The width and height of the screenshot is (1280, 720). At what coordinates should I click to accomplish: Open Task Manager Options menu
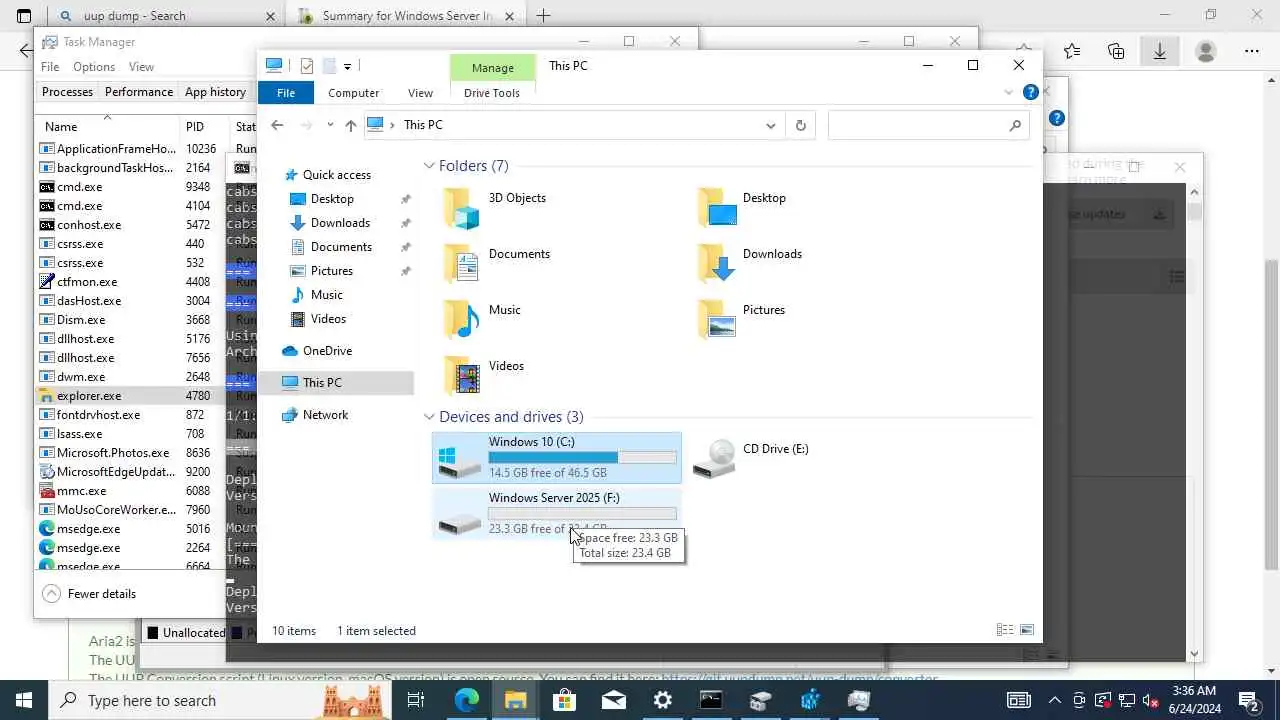94,67
